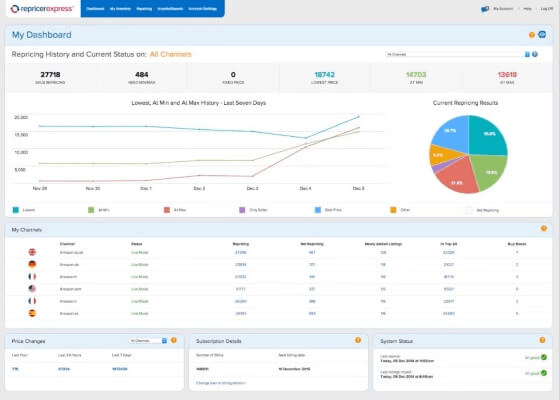
Task: Click the UK flag icon in channels table
Action: [32, 252]
